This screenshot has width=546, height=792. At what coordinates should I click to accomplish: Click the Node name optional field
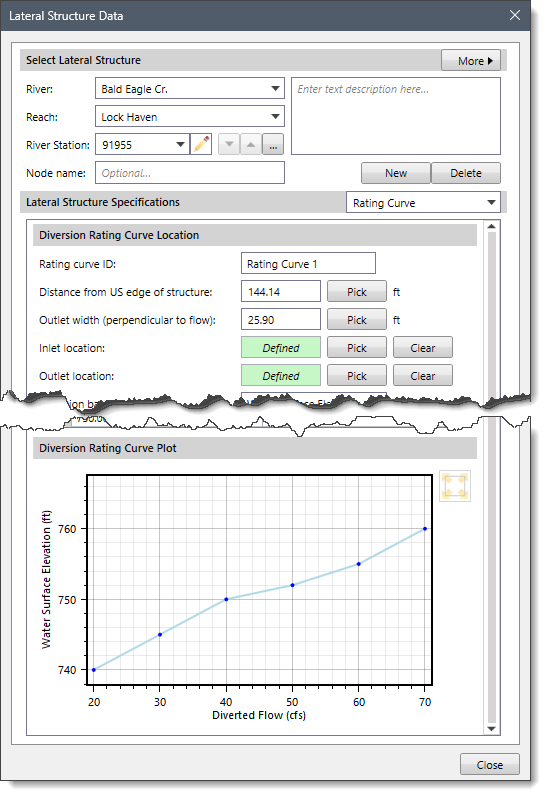(190, 173)
